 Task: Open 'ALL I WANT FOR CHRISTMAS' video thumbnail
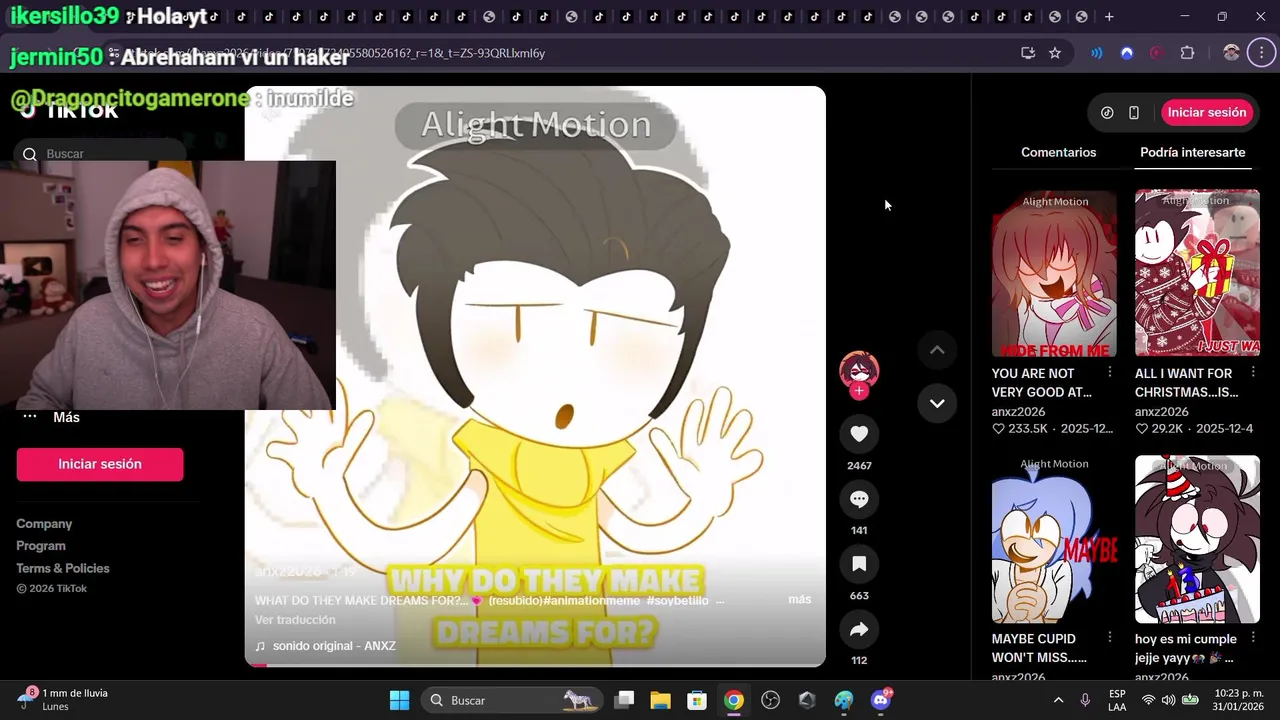pos(1197,273)
